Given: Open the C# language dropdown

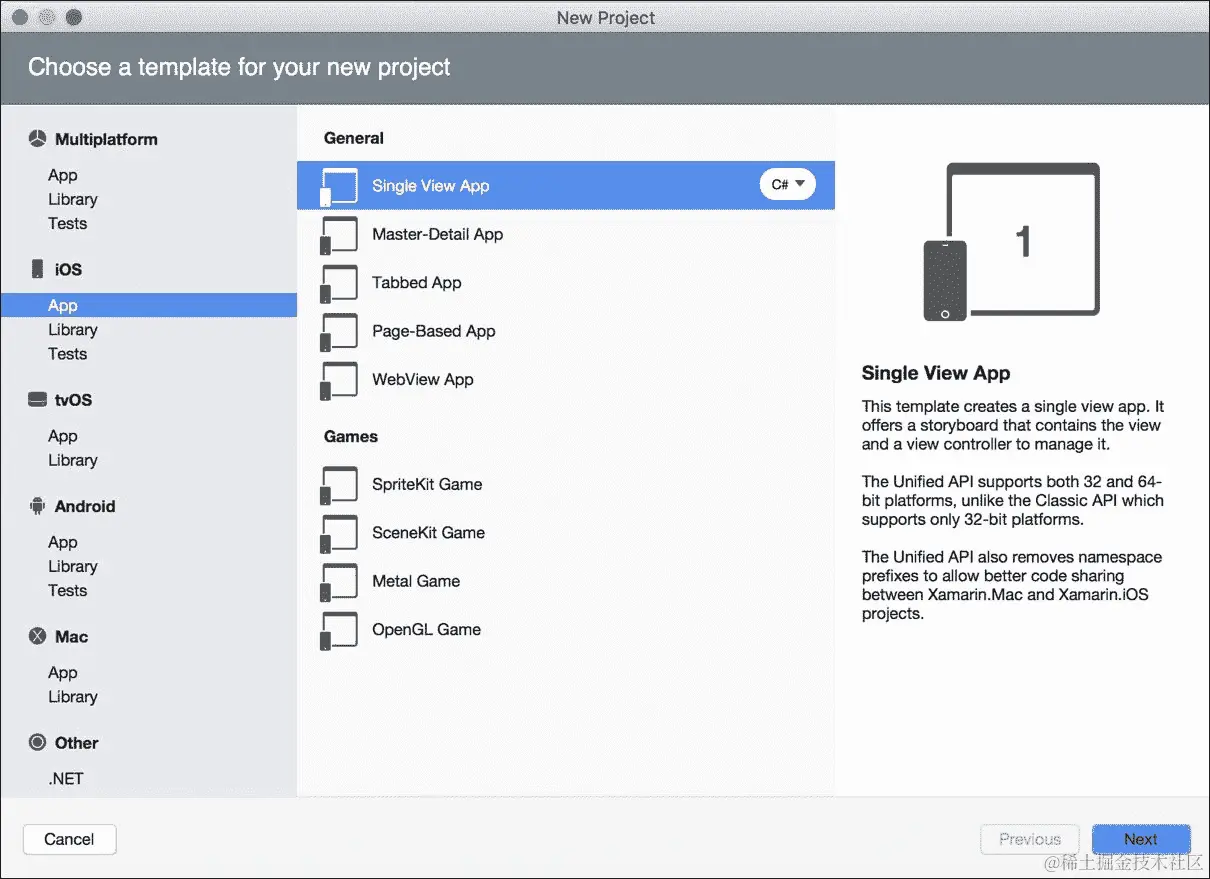Looking at the screenshot, I should pos(788,185).
